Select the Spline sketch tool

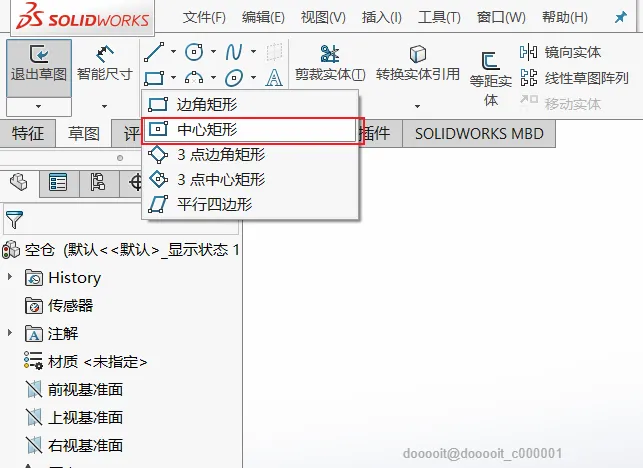(x=234, y=52)
